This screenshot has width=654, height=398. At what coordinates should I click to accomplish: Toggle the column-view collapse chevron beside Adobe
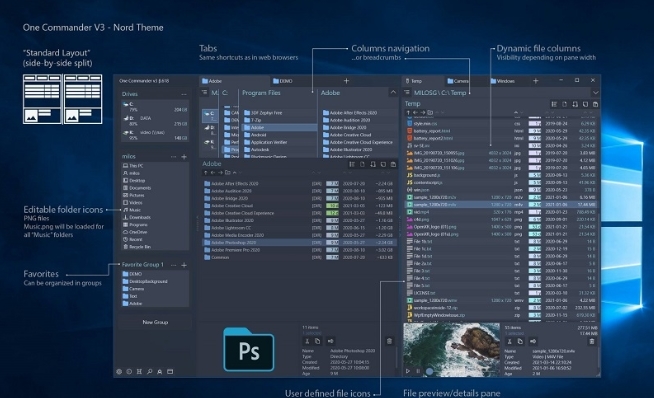coord(393,92)
